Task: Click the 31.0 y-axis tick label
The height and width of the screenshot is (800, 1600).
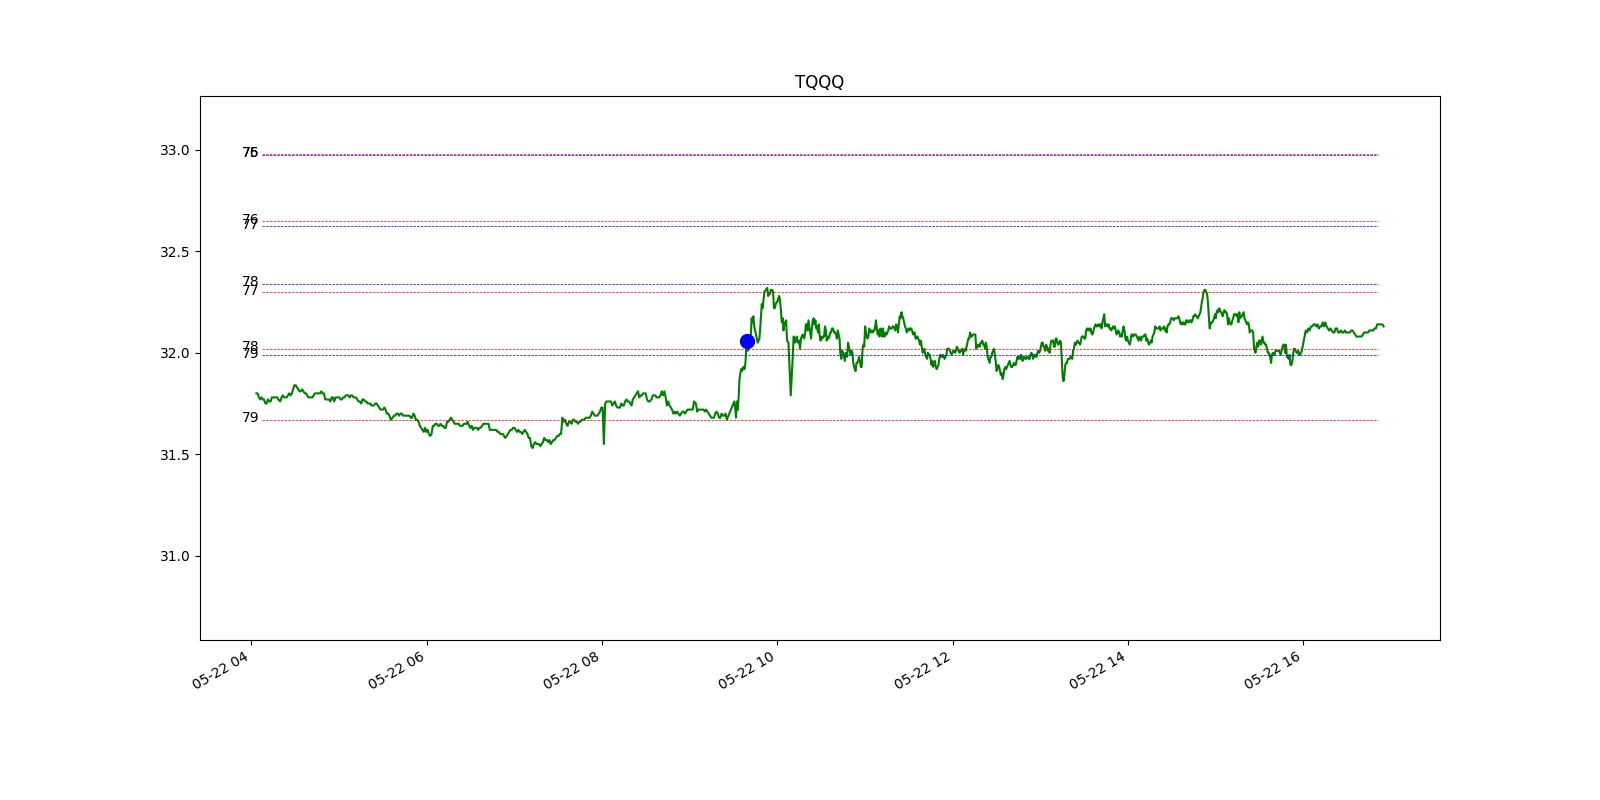Action: (174, 557)
